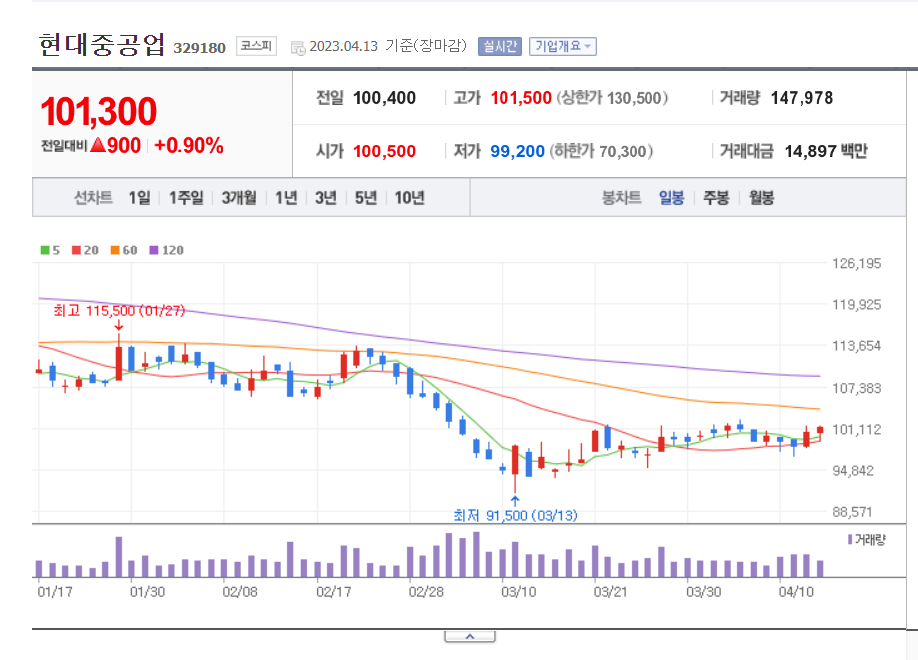The width and height of the screenshot is (918, 660).
Task: Click the orange 60-day moving average legend swatch
Action: pyautogui.click(x=115, y=250)
